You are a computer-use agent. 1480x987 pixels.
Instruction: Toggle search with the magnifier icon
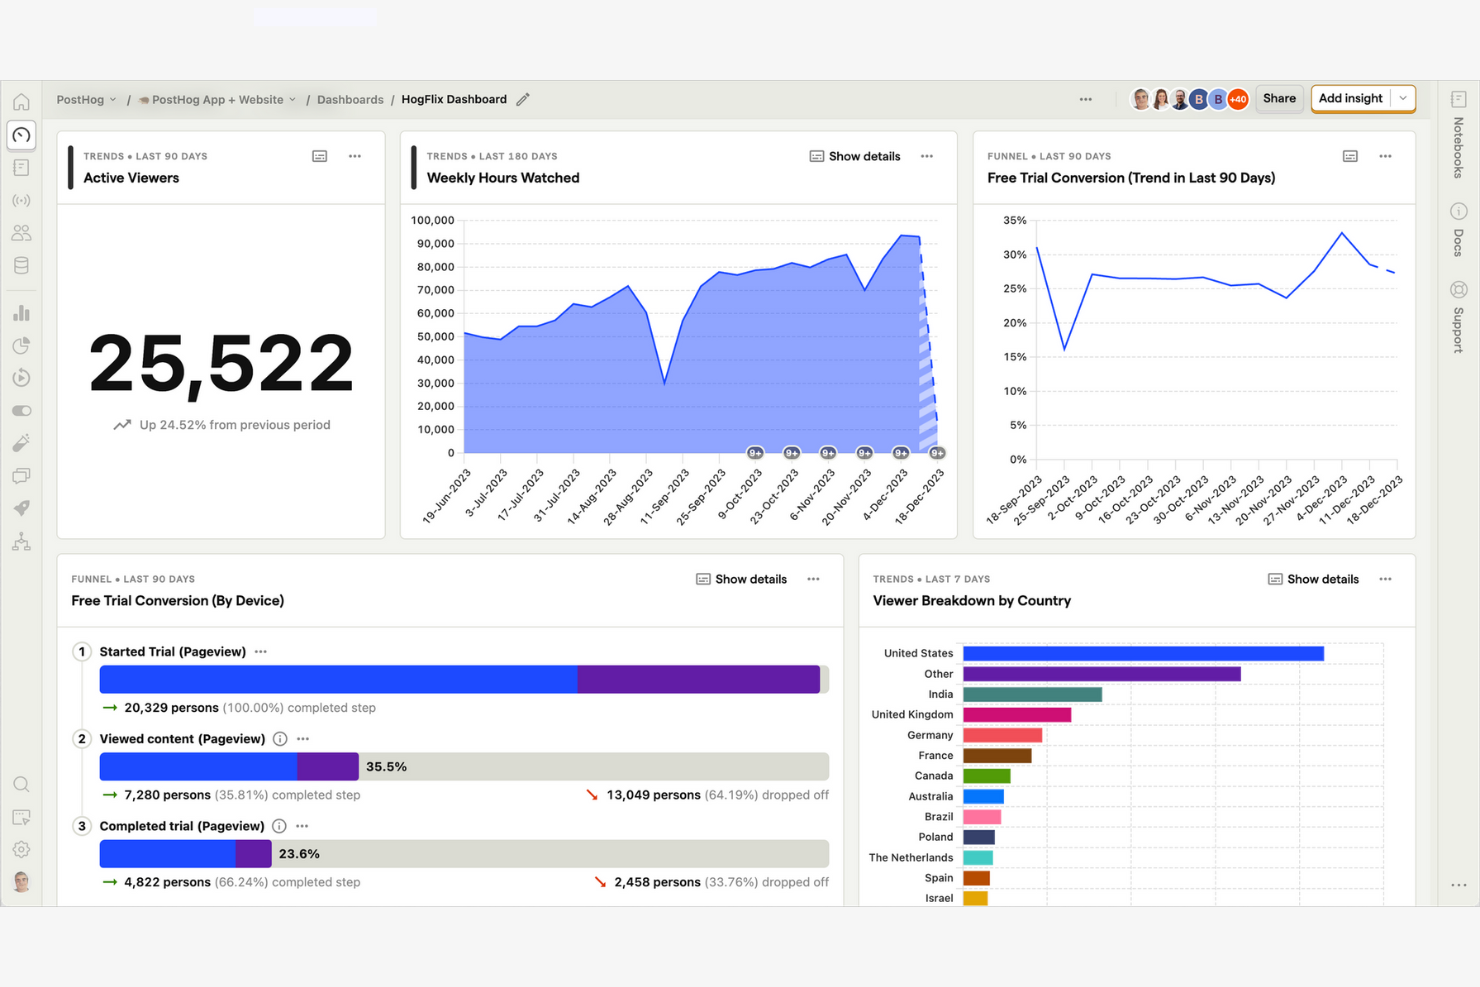(x=21, y=784)
